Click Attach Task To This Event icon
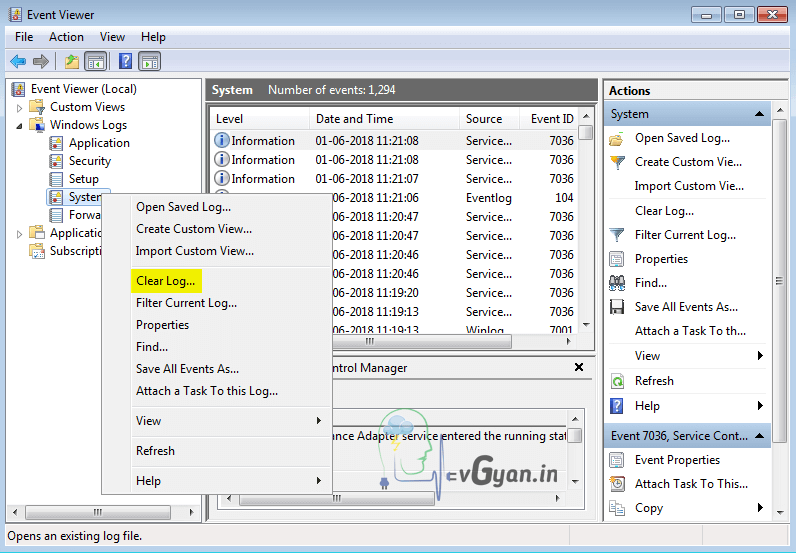 point(617,484)
